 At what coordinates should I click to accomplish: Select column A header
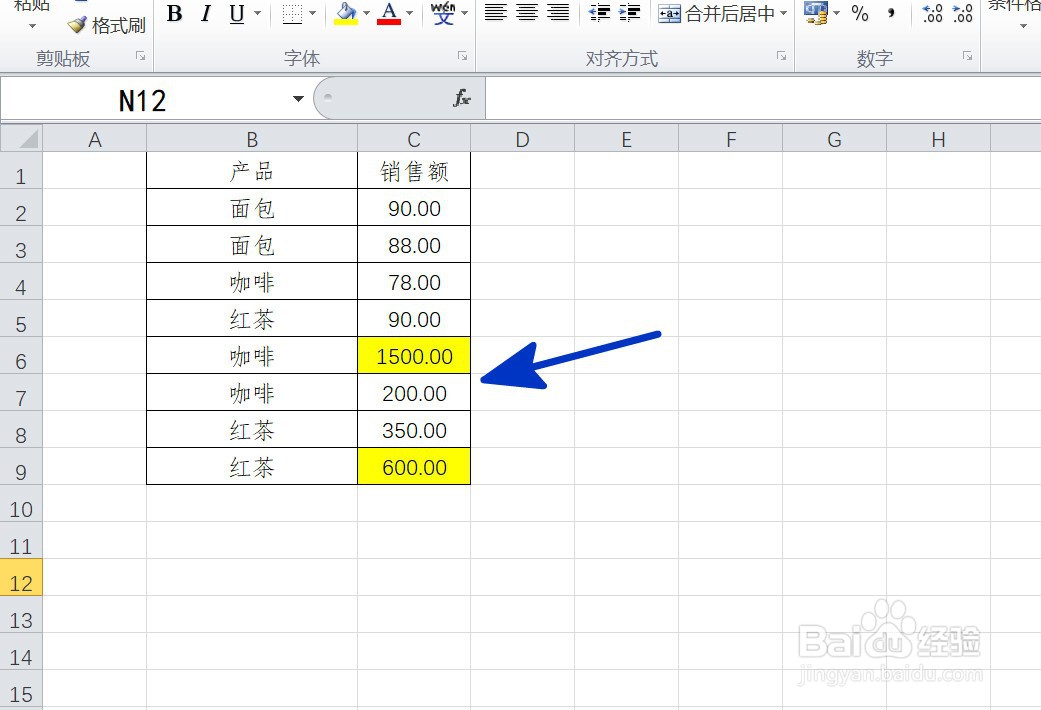[95, 139]
